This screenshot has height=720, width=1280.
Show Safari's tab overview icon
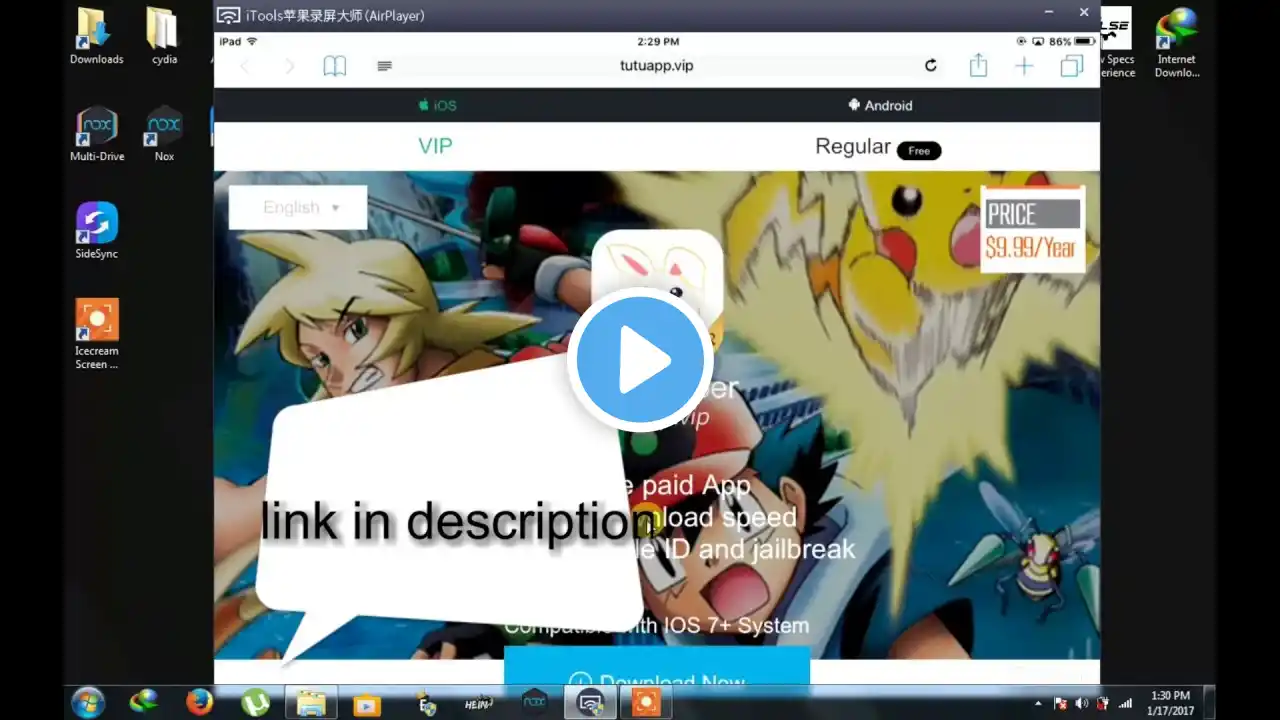click(1072, 66)
